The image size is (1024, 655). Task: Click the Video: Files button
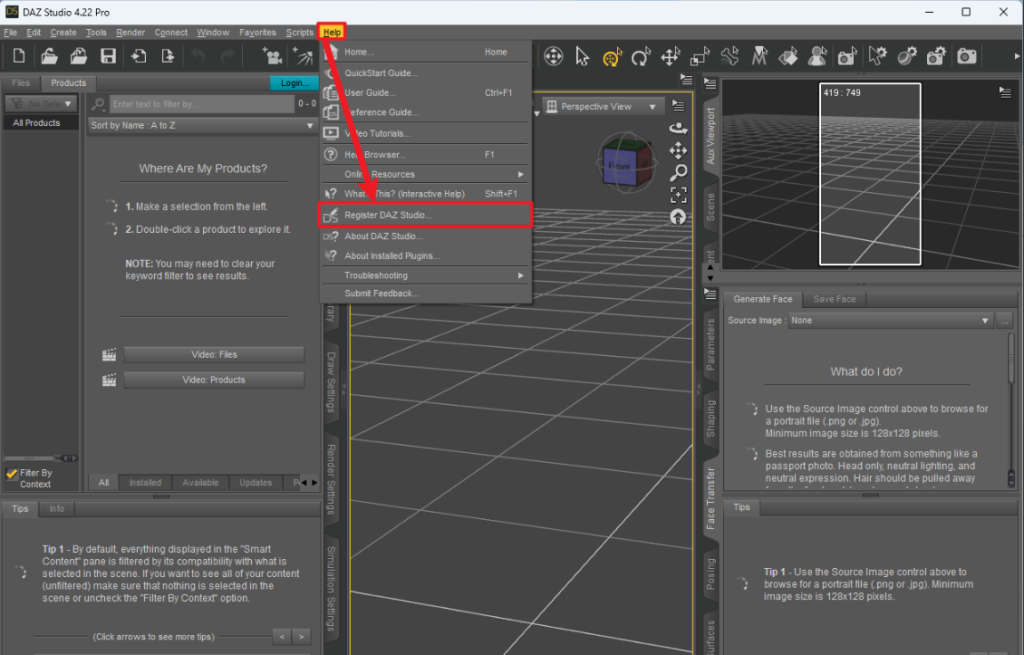(x=214, y=354)
